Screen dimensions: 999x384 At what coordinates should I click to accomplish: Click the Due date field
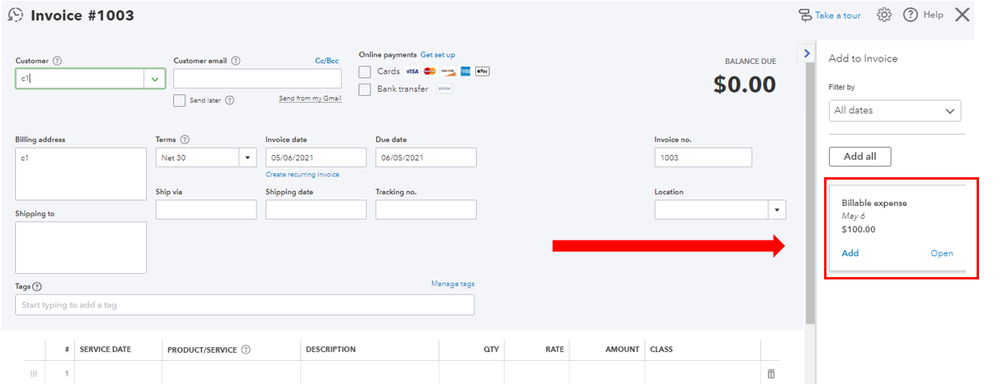426,158
